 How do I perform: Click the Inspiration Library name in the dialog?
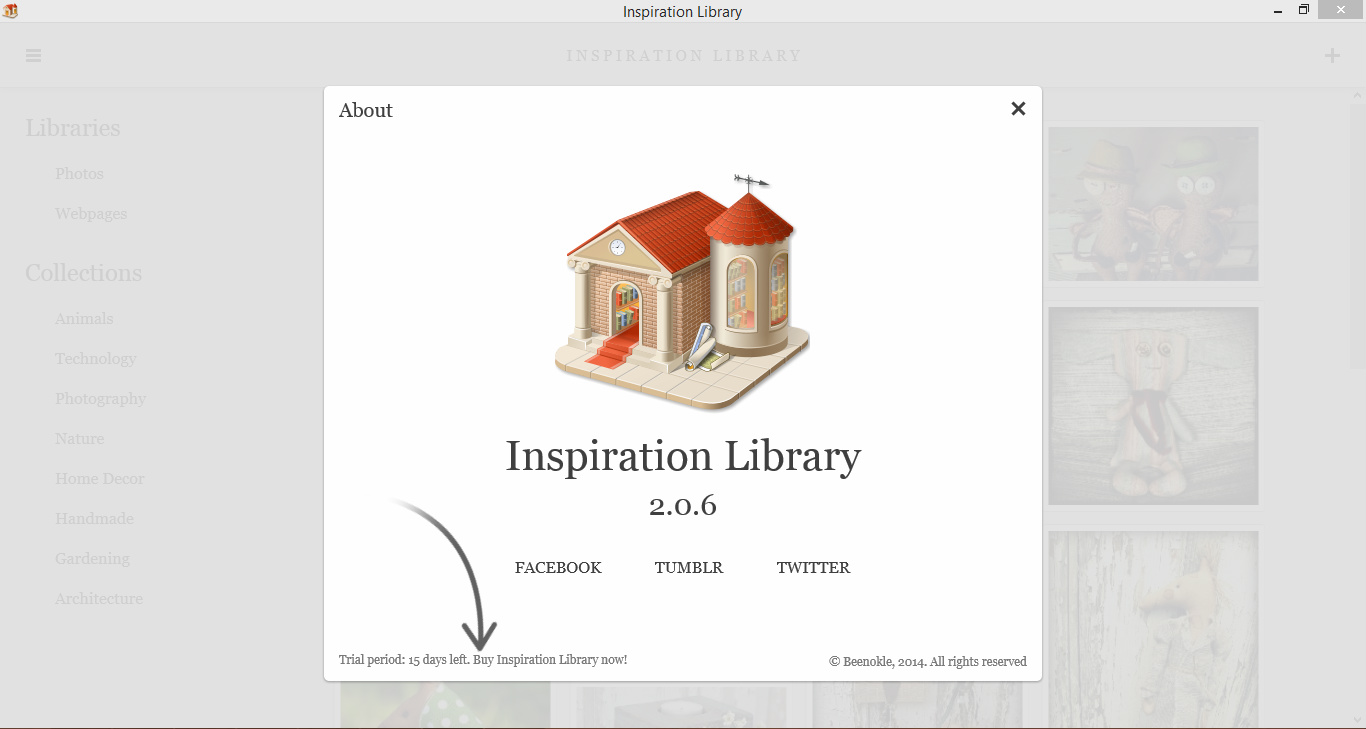683,457
